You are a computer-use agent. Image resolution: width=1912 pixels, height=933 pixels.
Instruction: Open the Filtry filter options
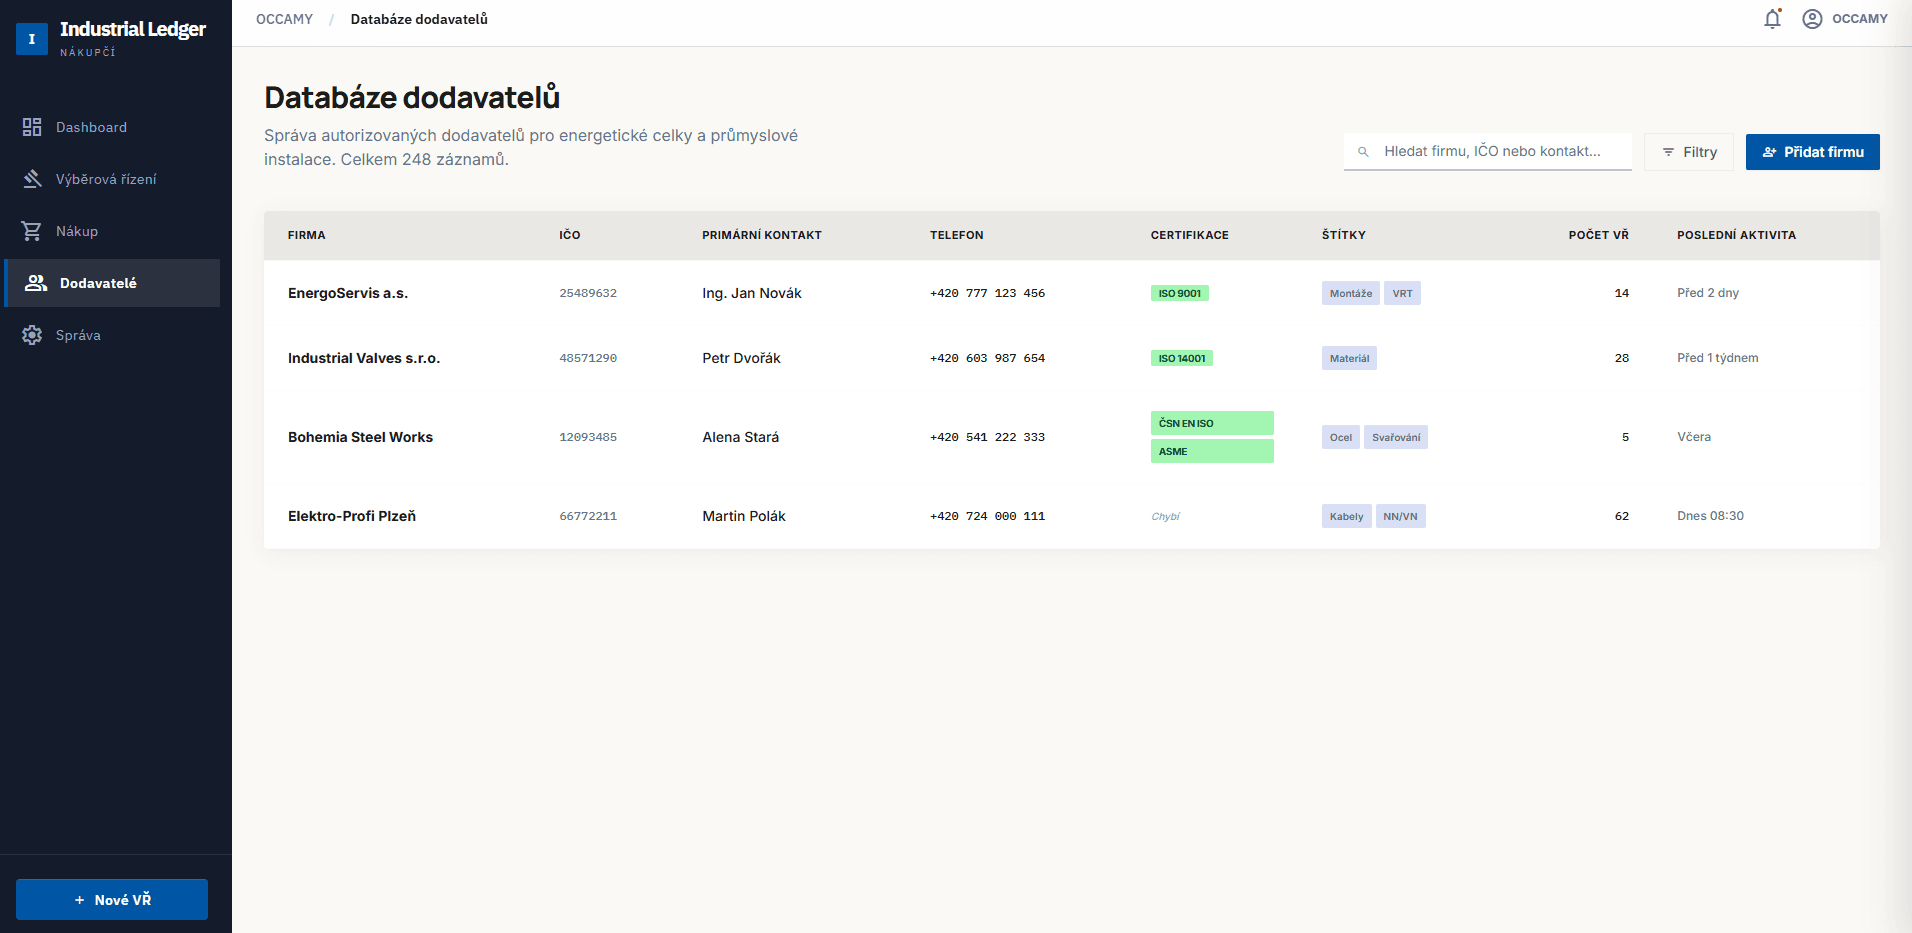pyautogui.click(x=1688, y=152)
